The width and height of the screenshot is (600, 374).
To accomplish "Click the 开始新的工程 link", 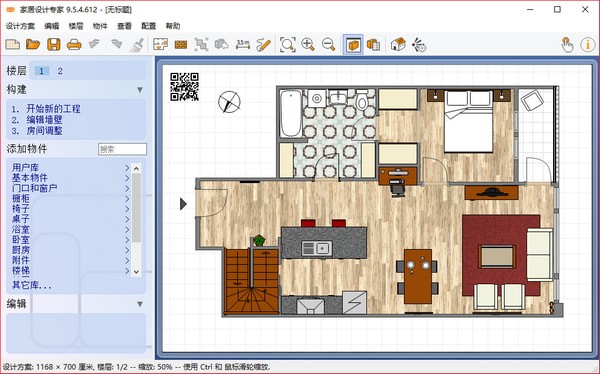I will click(x=53, y=109).
